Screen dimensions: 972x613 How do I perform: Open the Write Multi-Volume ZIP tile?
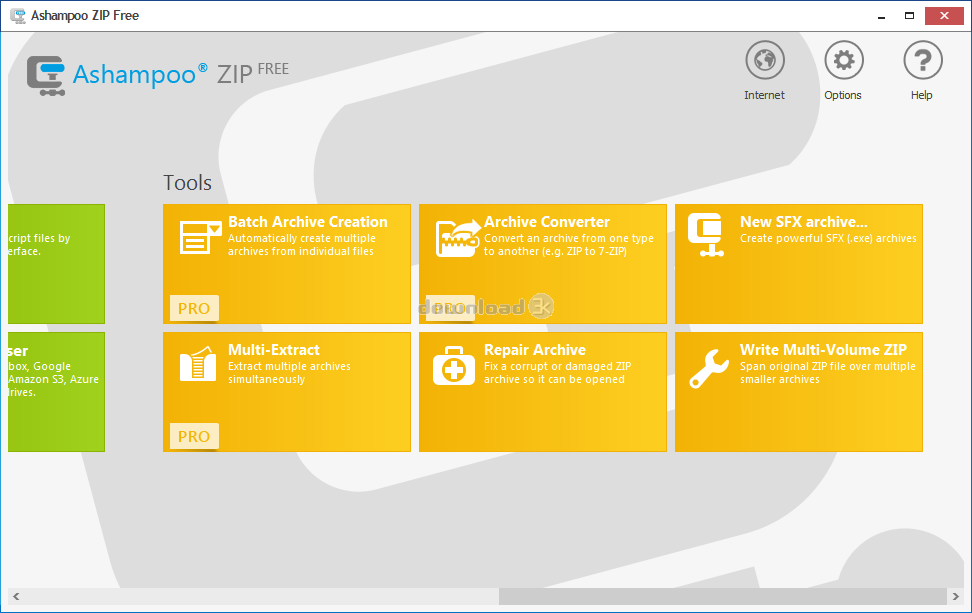798,392
